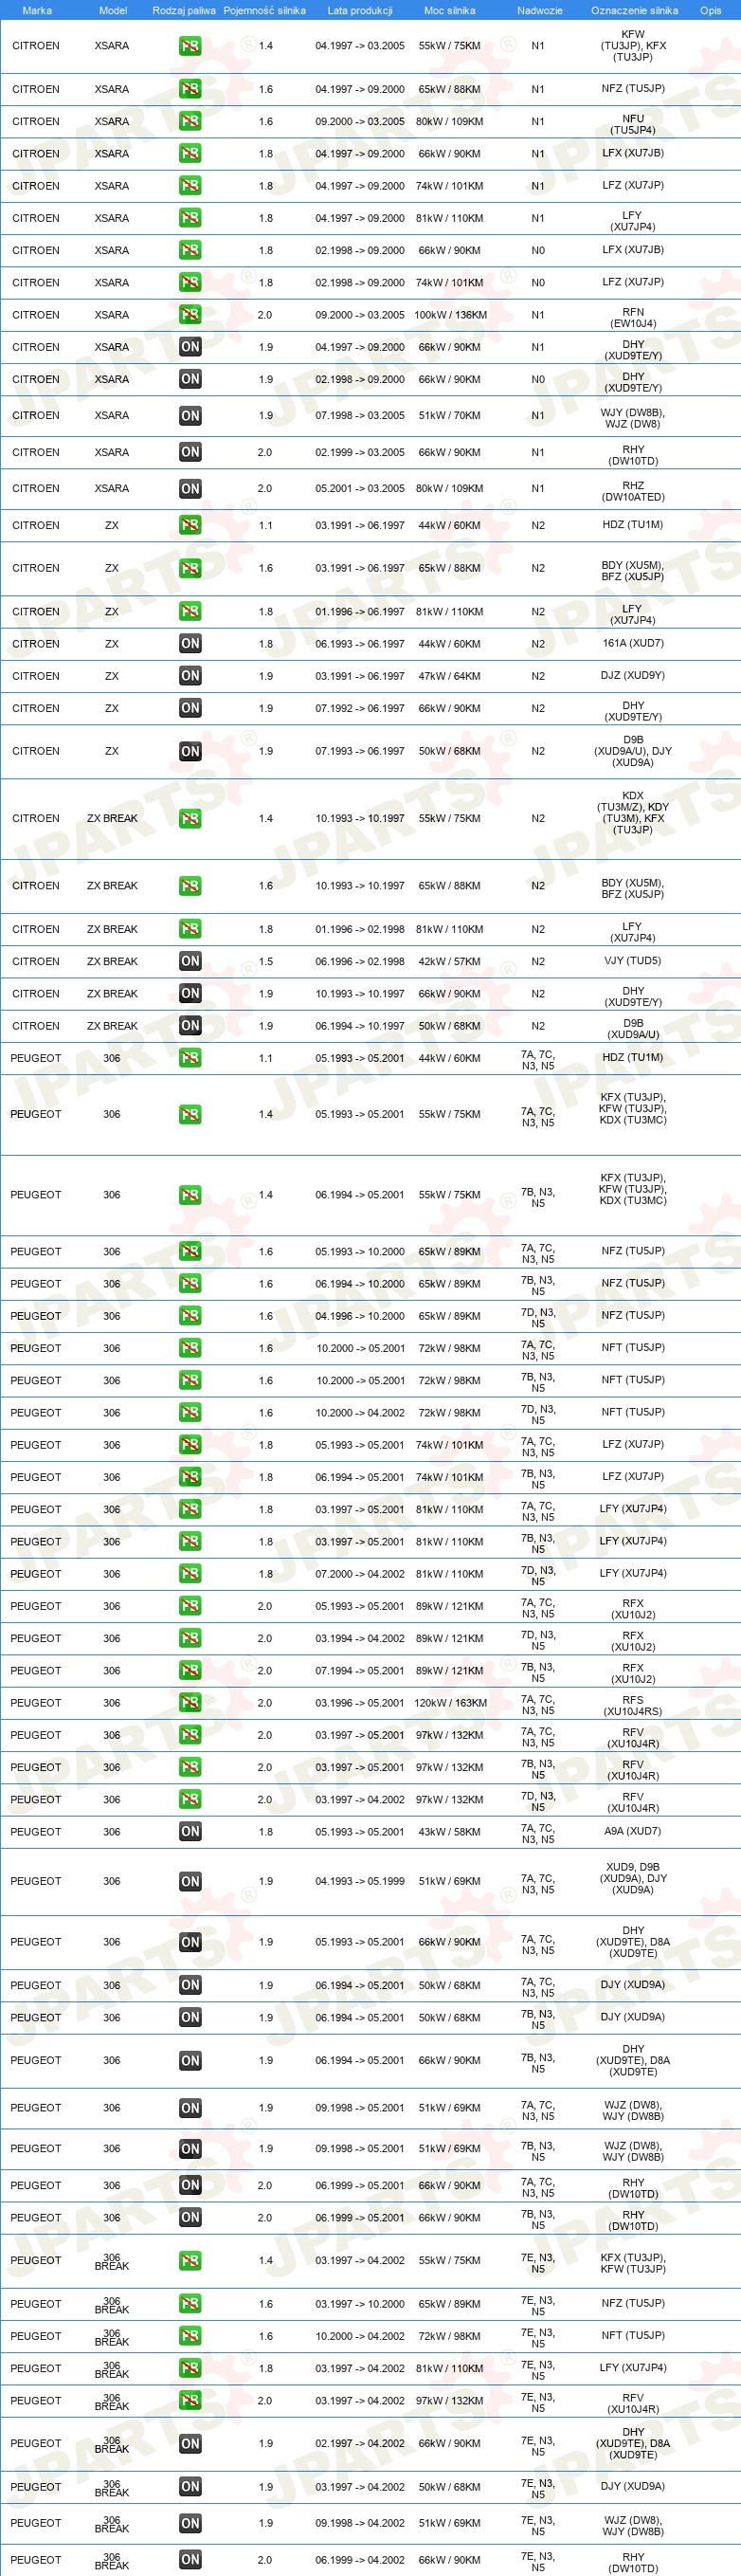
Task: Click petrol icon in Xsara 1.4 row
Action: (190, 46)
